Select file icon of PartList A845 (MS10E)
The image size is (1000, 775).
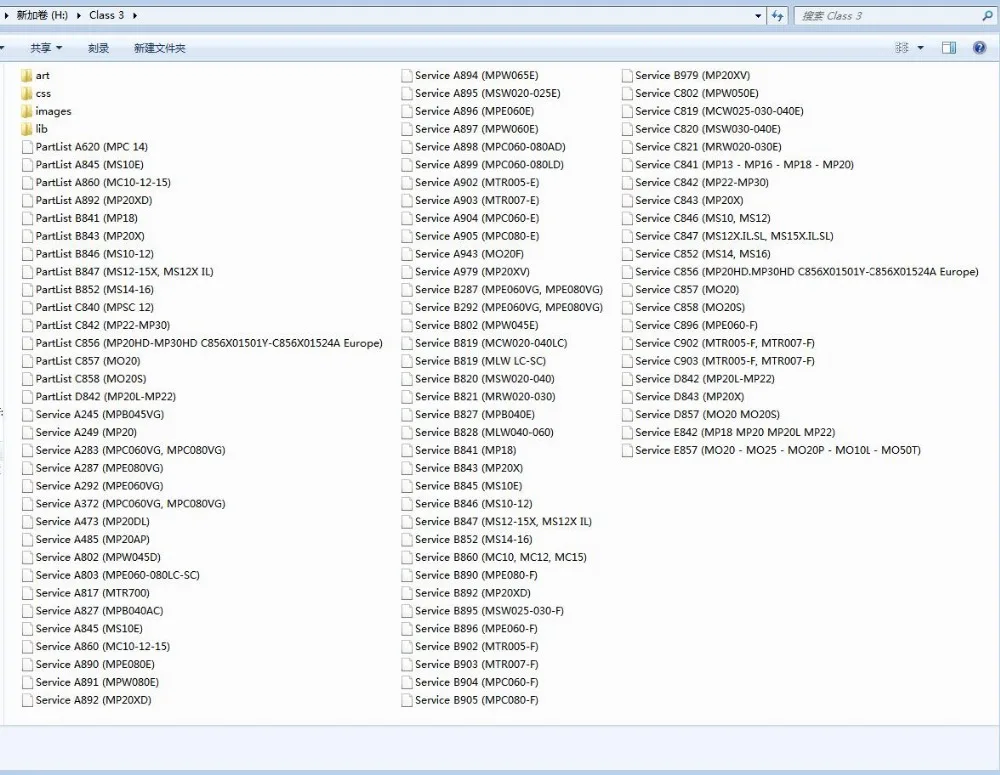[27, 165]
